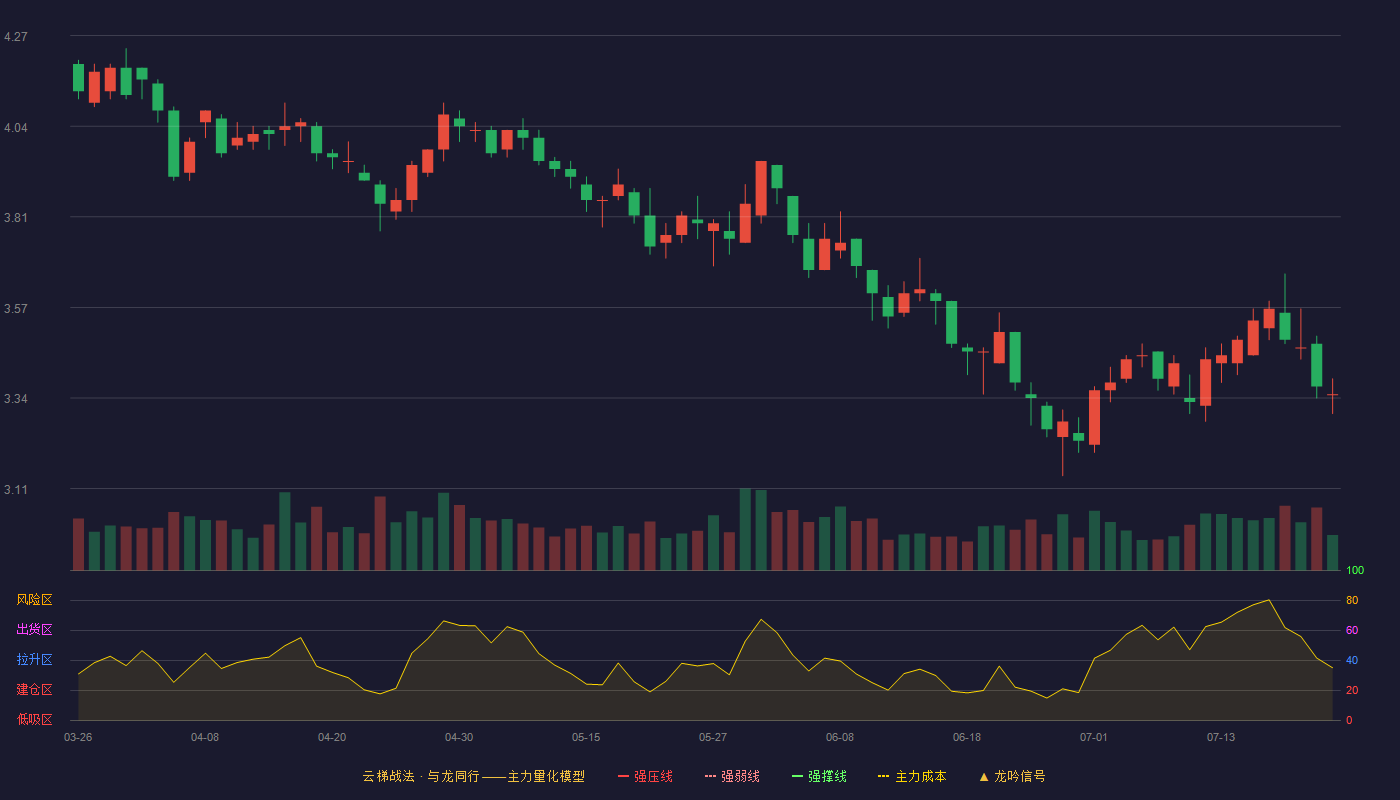Click the red line icon beside 强压线
Viewport: 1400px width, 800px height.
[x=623, y=776]
